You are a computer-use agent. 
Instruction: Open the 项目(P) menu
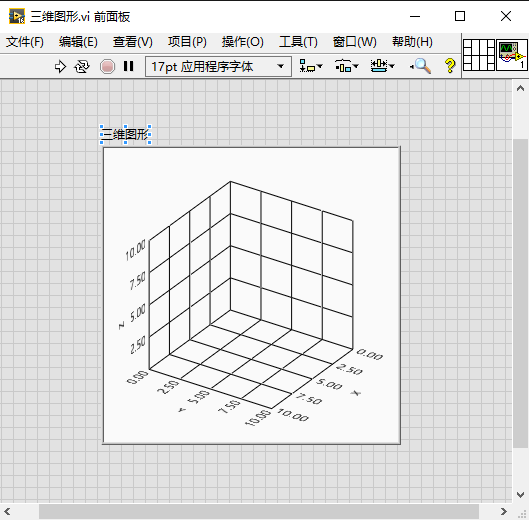pyautogui.click(x=187, y=42)
